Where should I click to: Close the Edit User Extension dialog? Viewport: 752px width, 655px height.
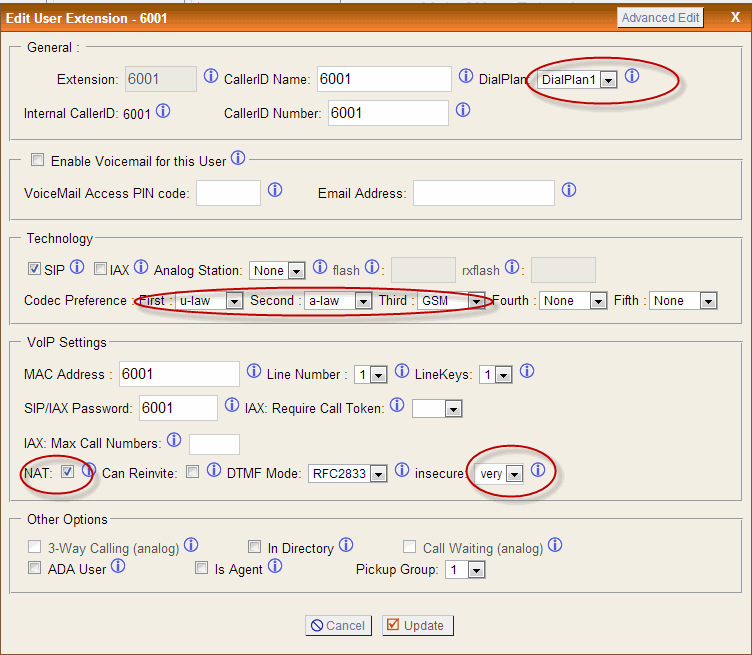pyautogui.click(x=735, y=17)
